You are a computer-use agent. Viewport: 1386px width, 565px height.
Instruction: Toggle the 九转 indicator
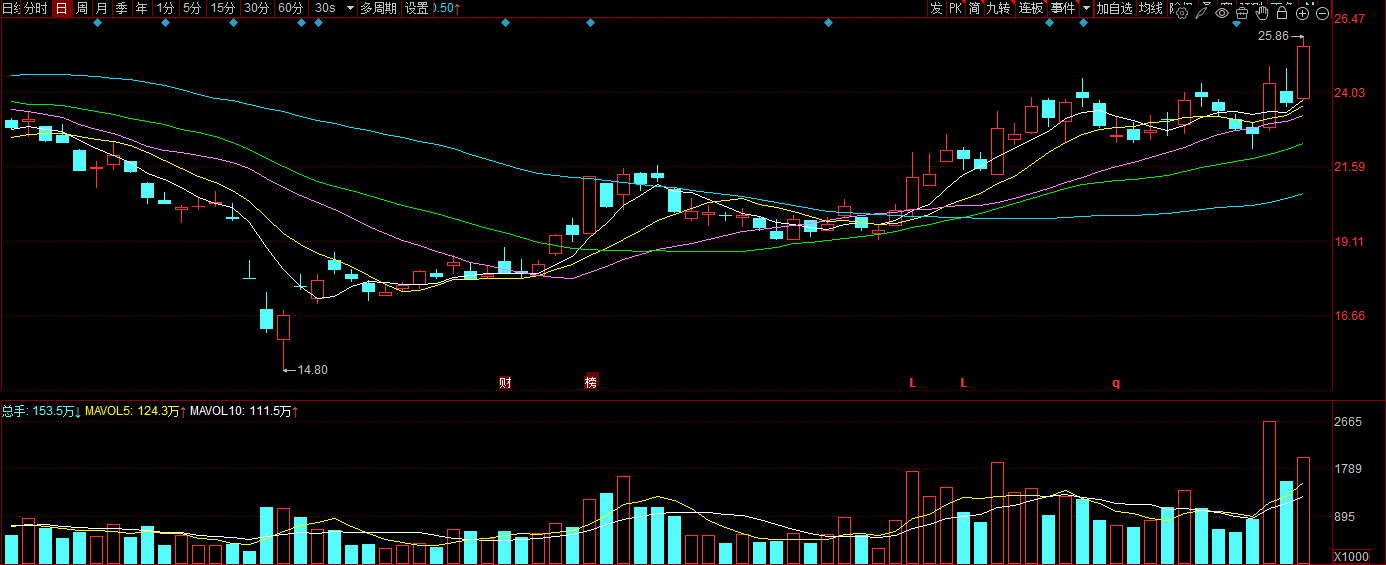pos(999,8)
